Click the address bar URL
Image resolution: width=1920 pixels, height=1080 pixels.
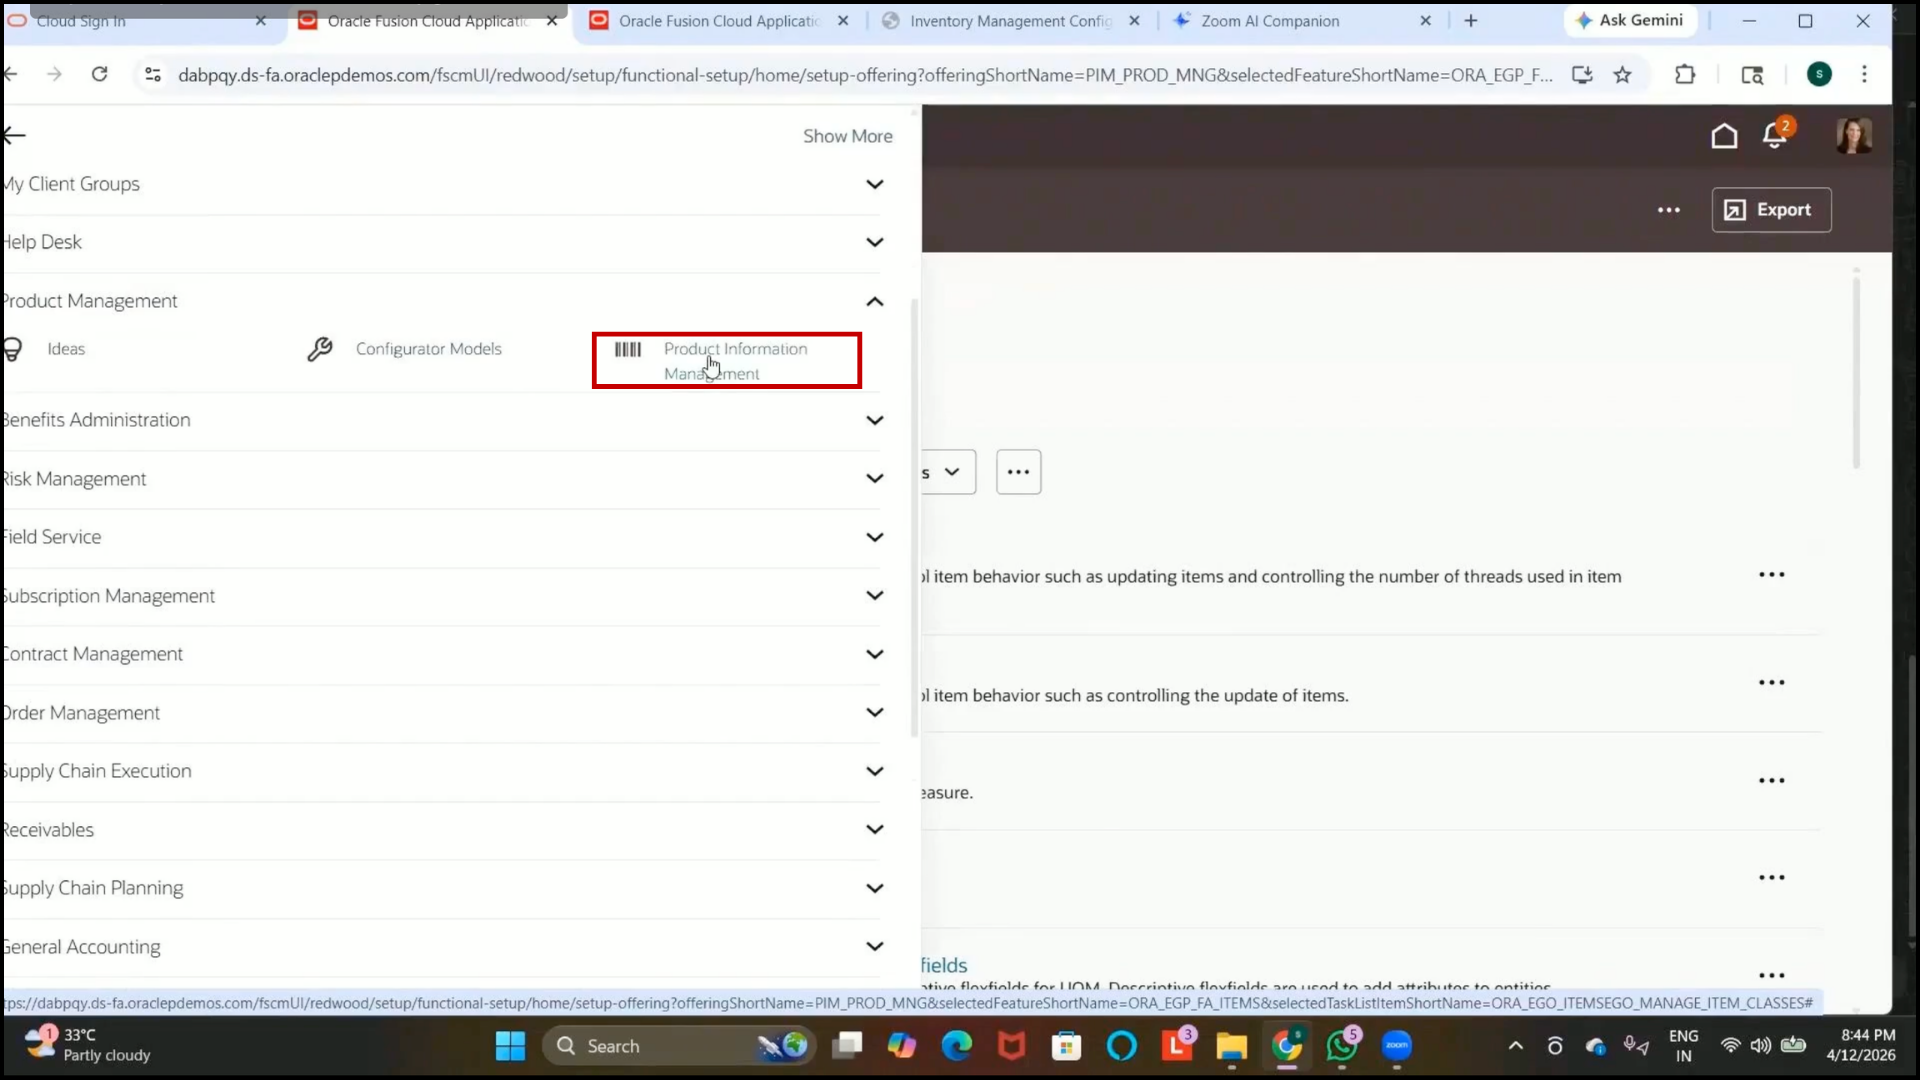tap(865, 75)
